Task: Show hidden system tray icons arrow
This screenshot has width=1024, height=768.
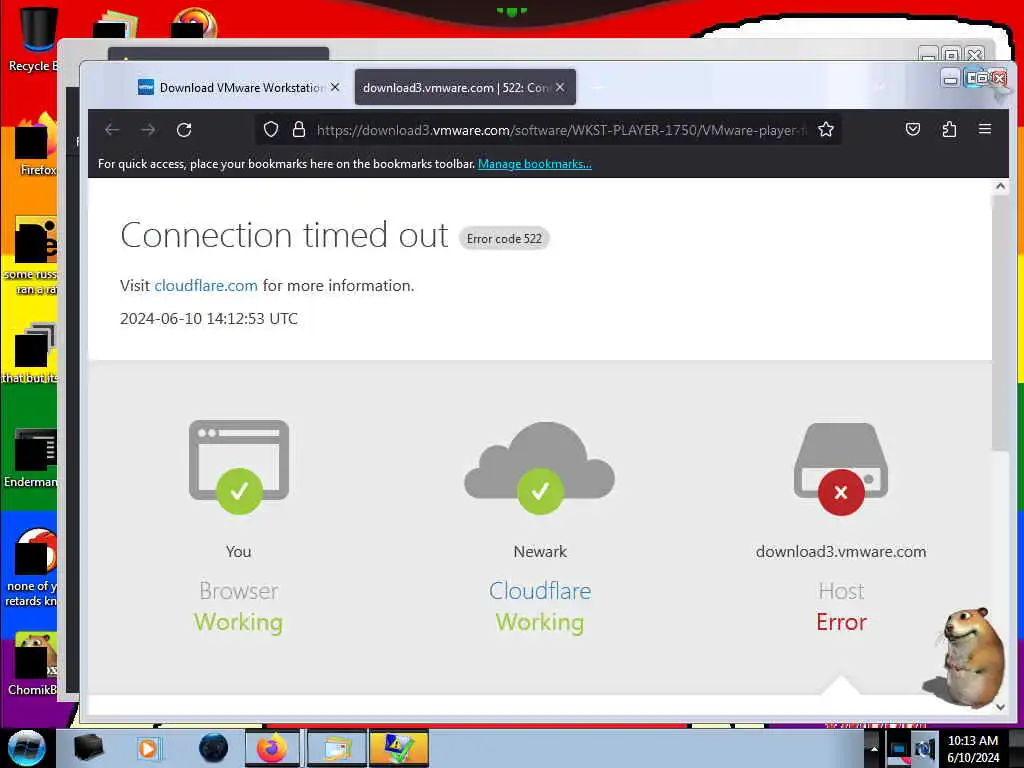Action: tap(874, 749)
